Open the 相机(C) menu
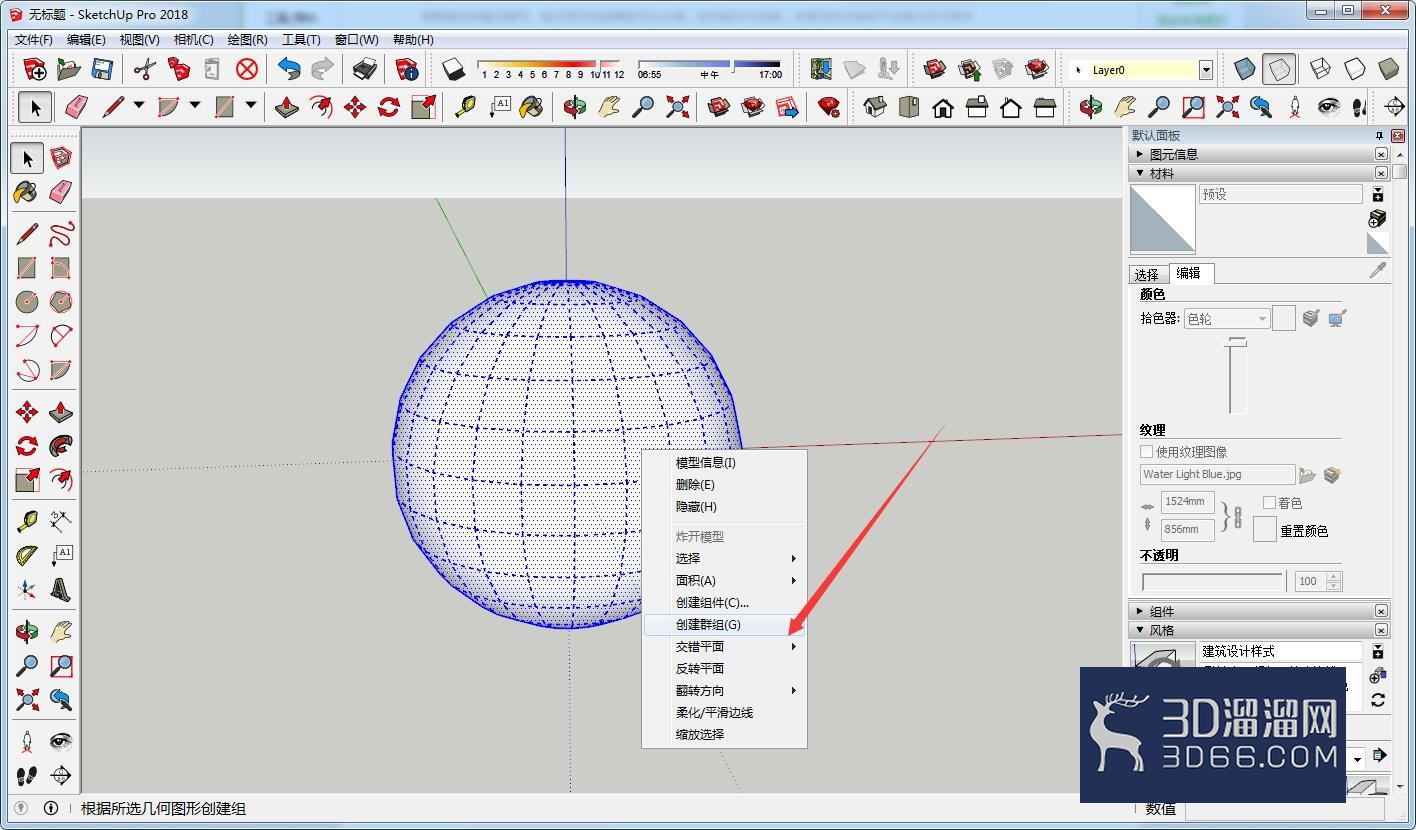The height and width of the screenshot is (830, 1416). coord(194,39)
